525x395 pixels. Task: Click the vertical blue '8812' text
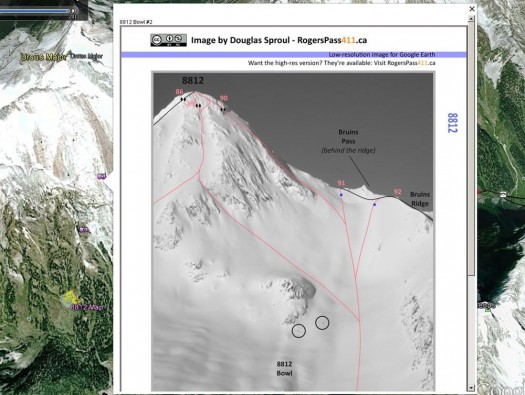coord(452,123)
